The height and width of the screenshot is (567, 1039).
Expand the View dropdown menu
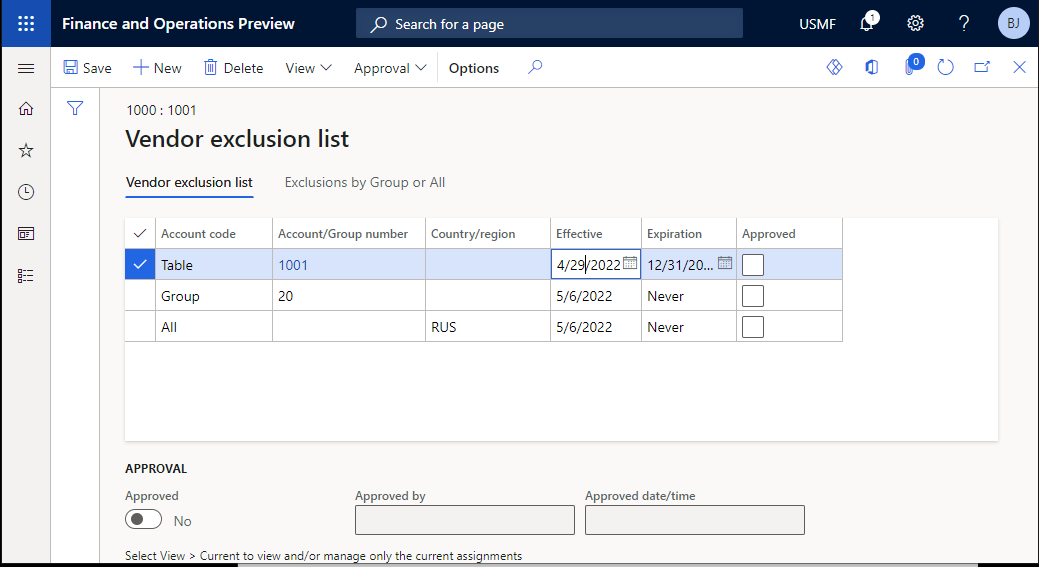click(308, 68)
